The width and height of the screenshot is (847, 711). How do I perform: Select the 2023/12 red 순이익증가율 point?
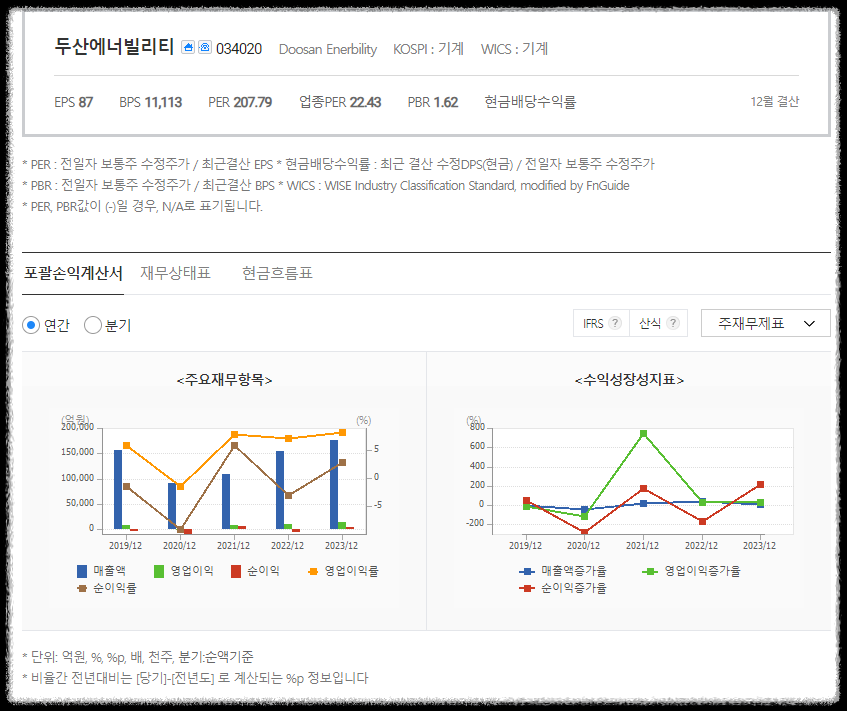(760, 485)
